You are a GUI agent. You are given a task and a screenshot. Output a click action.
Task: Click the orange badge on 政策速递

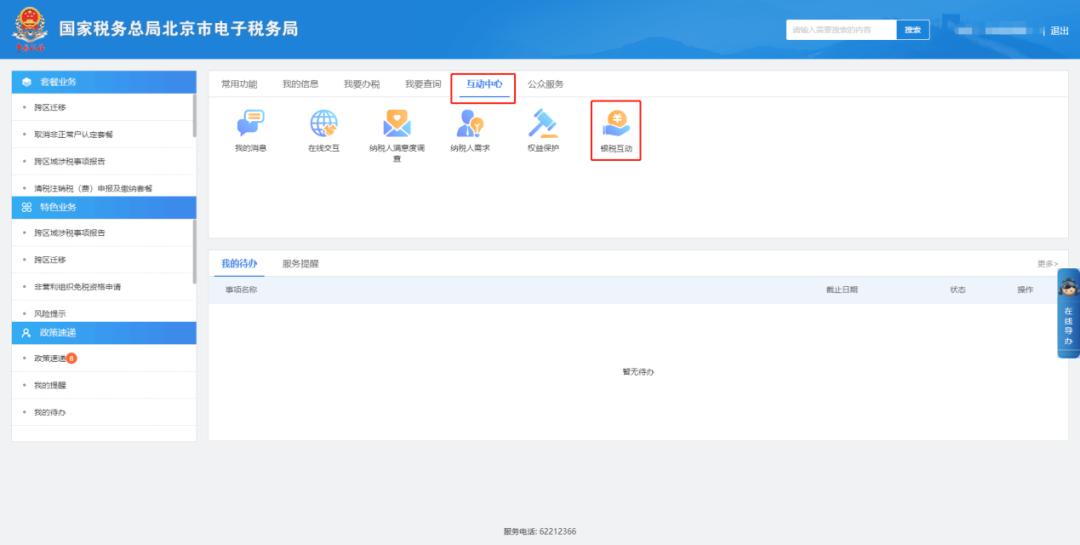(72, 358)
